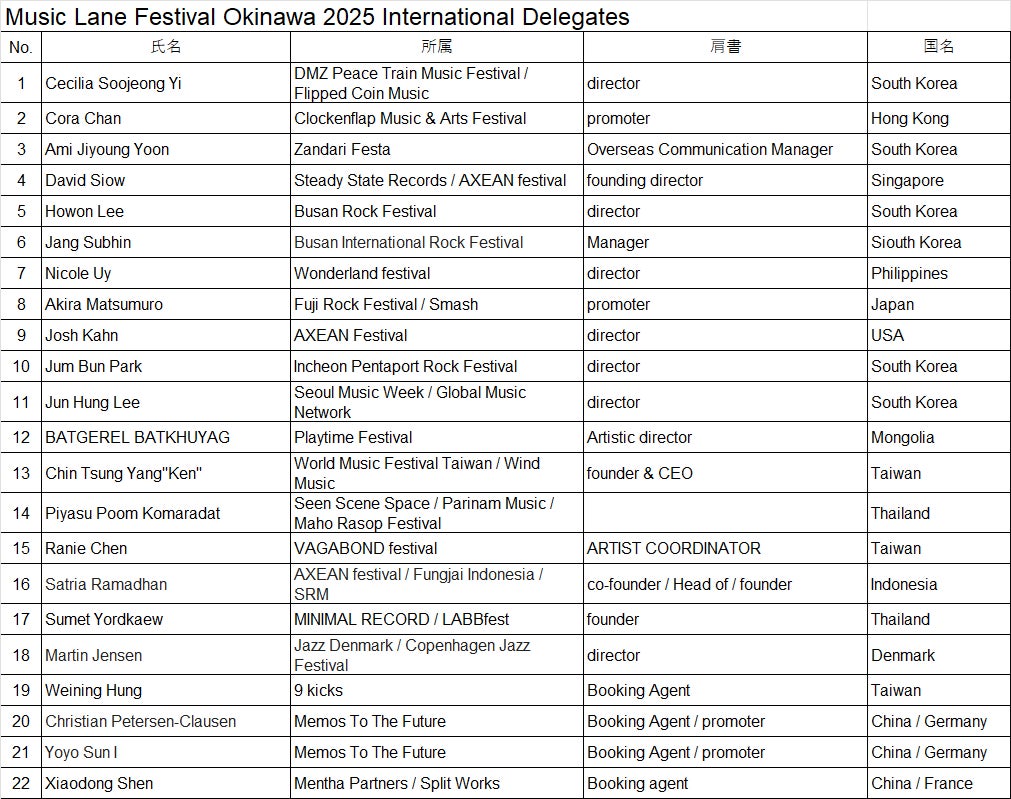Viewport: 1011px width, 799px height.
Task: Select 'Incheon Pentaport Rock Festival' cell
Action: click(437, 366)
